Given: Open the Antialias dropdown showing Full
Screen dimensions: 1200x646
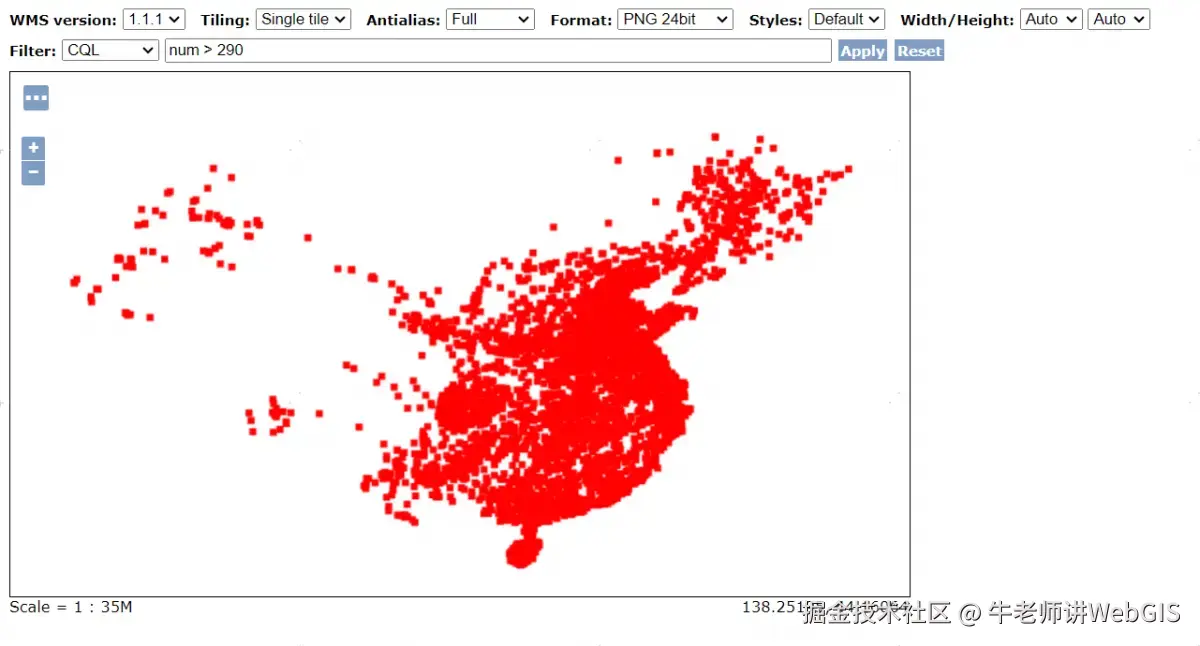Looking at the screenshot, I should pyautogui.click(x=490, y=19).
